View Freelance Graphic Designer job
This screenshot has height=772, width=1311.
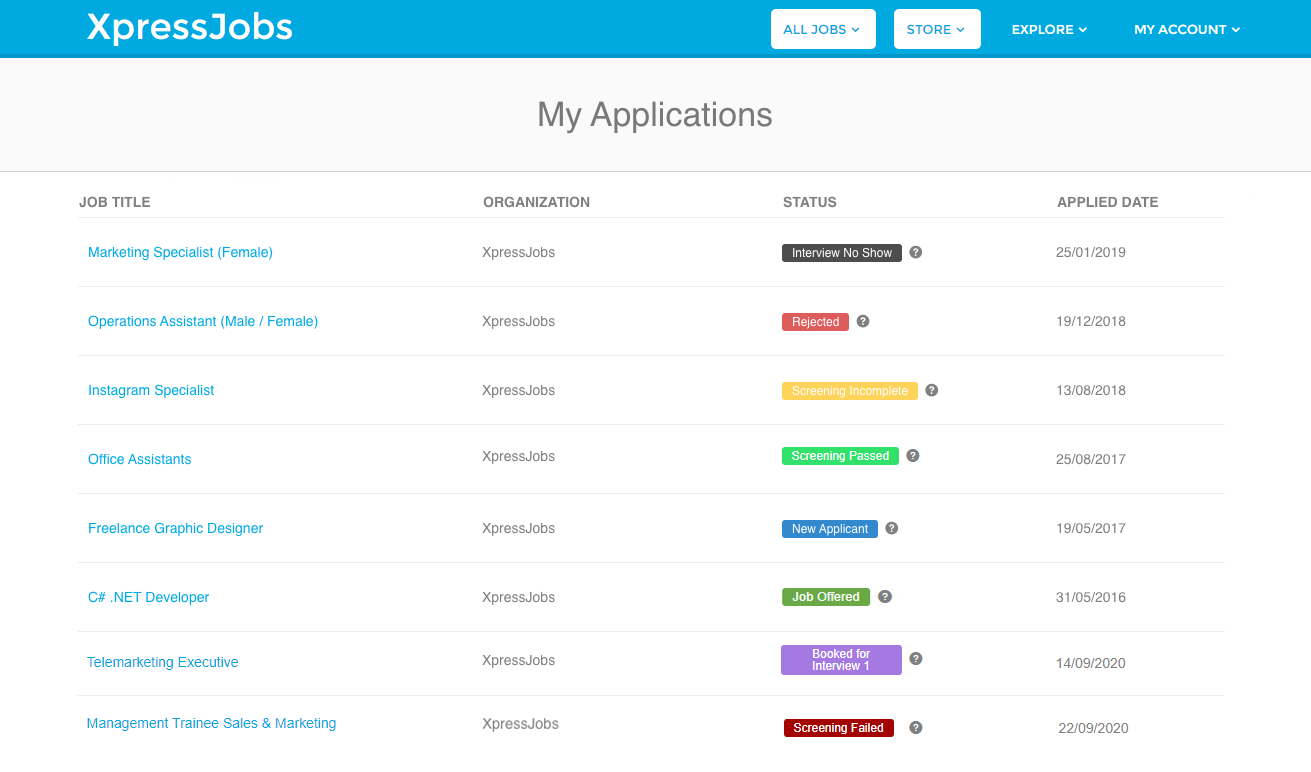point(175,528)
